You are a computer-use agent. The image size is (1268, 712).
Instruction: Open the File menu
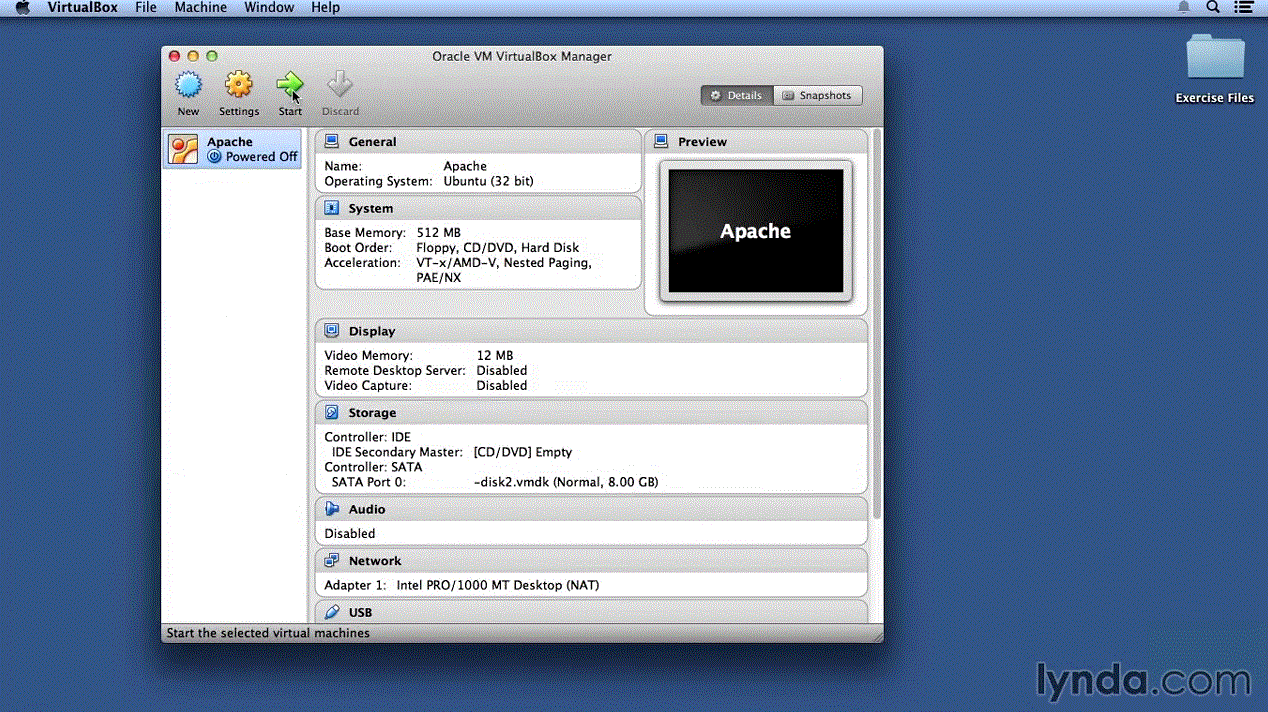pyautogui.click(x=146, y=8)
